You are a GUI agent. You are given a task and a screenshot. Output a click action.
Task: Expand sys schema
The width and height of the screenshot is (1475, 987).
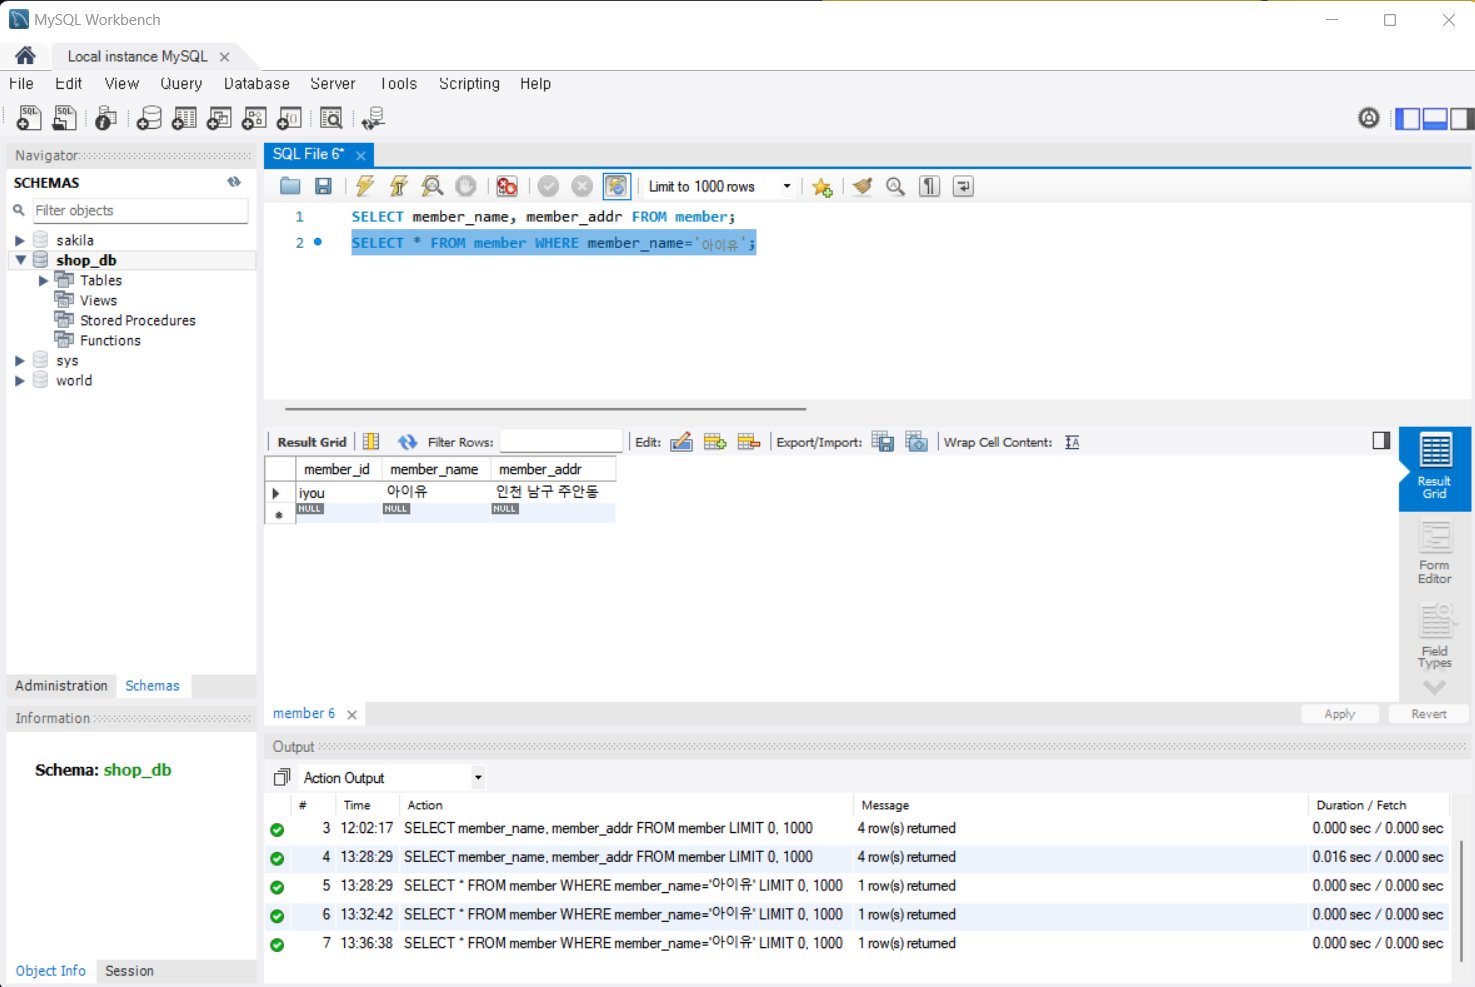point(19,361)
